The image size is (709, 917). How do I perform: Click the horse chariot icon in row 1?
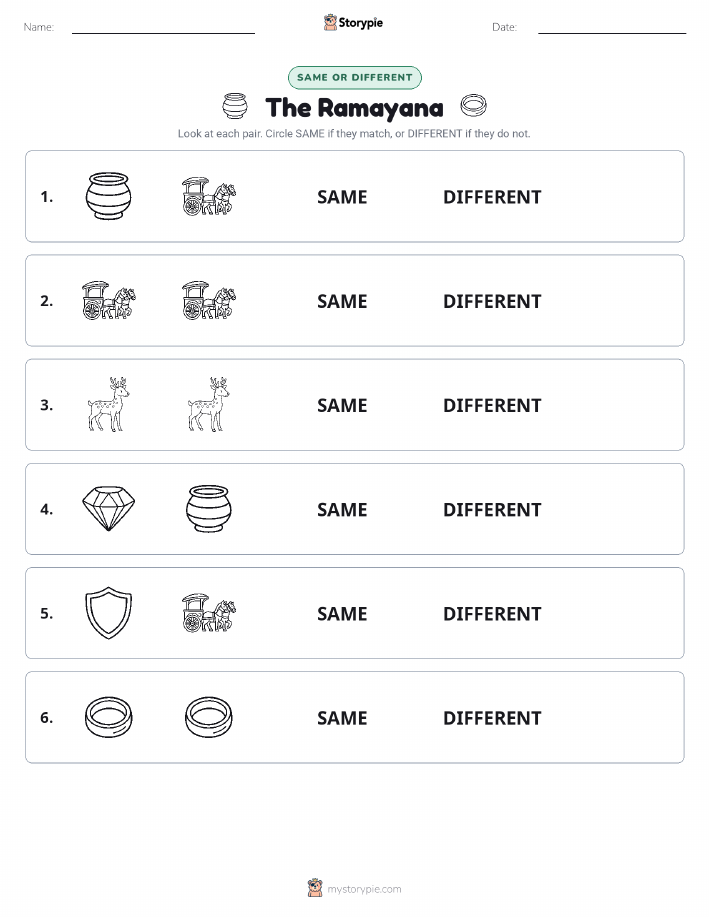[x=209, y=196]
